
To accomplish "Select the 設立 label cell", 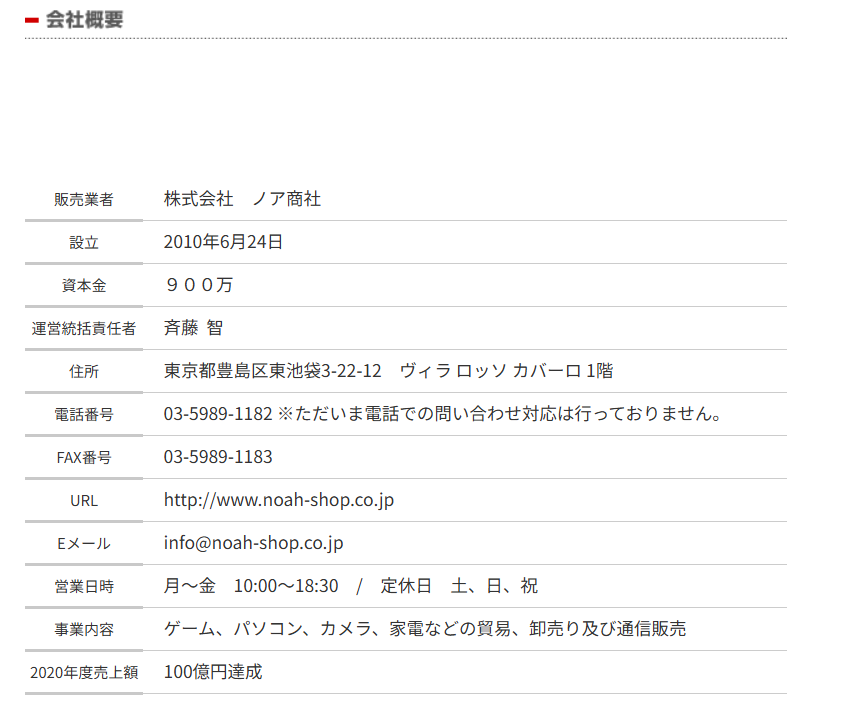I will click(x=84, y=242).
